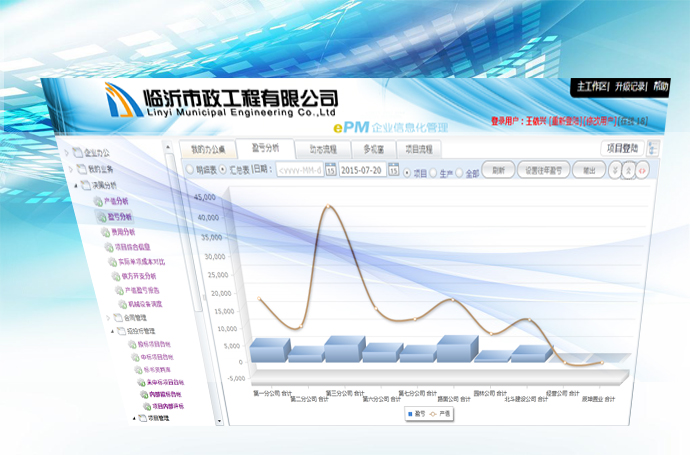Click the 刷新 button

tap(498, 170)
